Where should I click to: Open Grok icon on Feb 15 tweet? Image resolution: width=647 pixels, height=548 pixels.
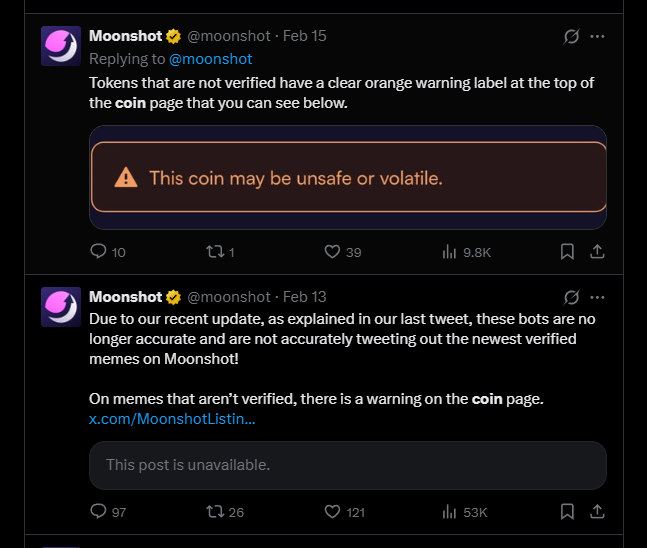(x=571, y=36)
